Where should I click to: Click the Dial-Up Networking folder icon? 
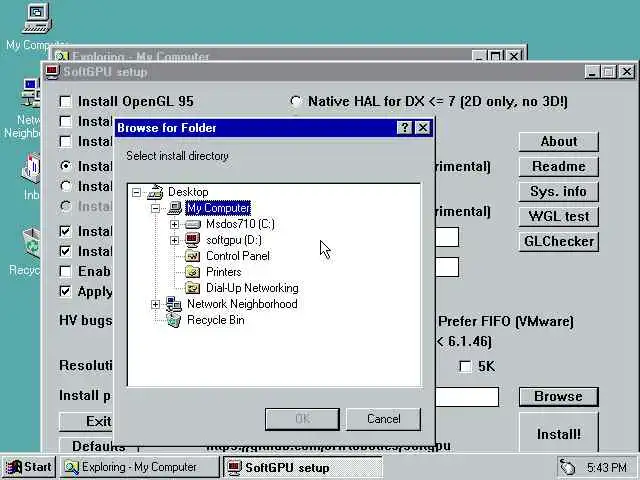coord(193,288)
